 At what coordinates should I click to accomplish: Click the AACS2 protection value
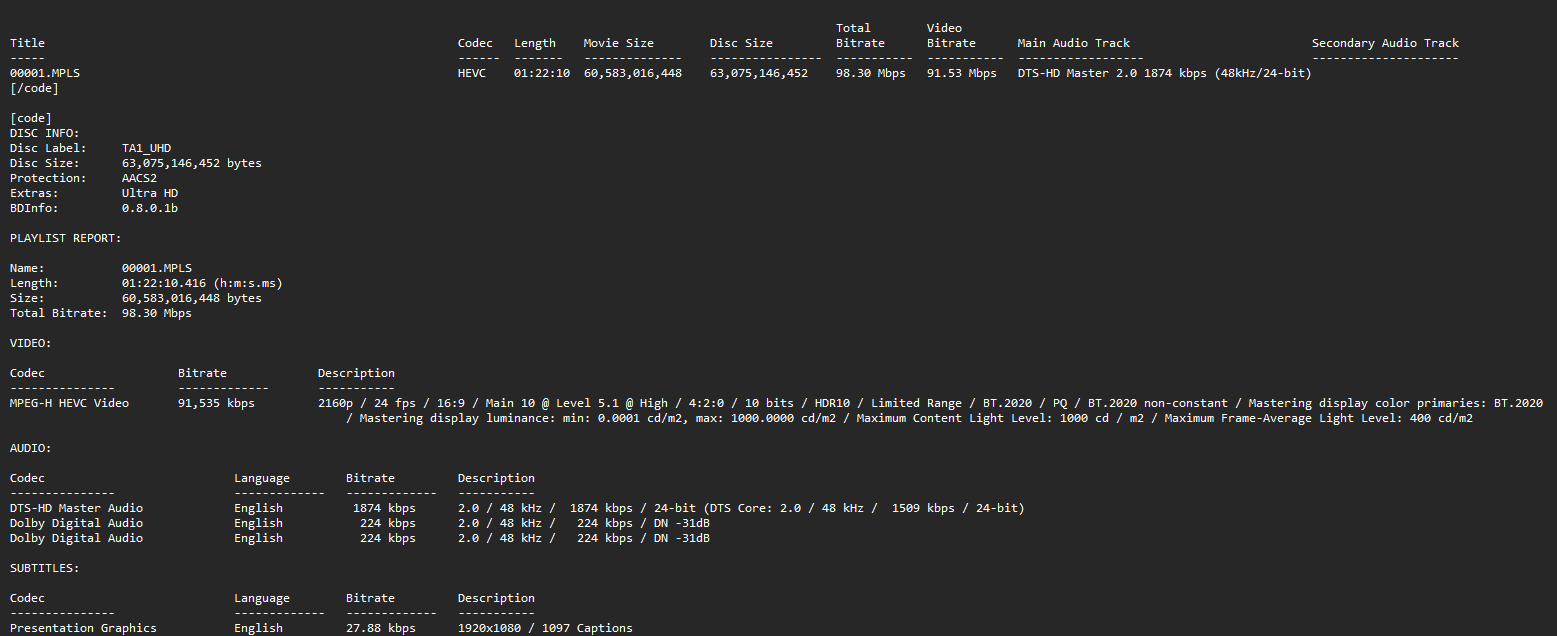pos(139,178)
